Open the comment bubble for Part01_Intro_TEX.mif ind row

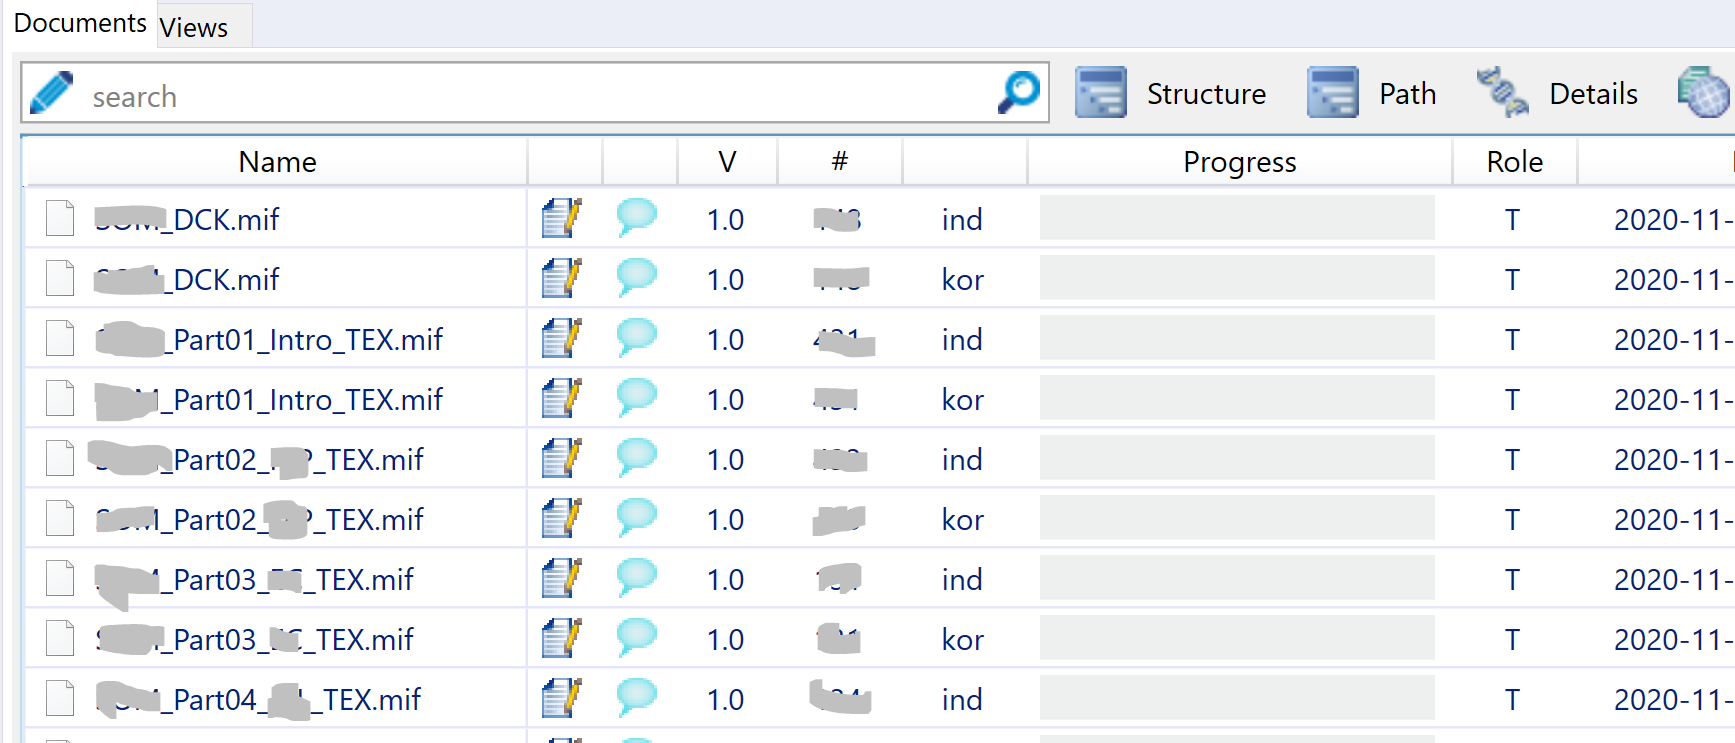click(x=636, y=339)
